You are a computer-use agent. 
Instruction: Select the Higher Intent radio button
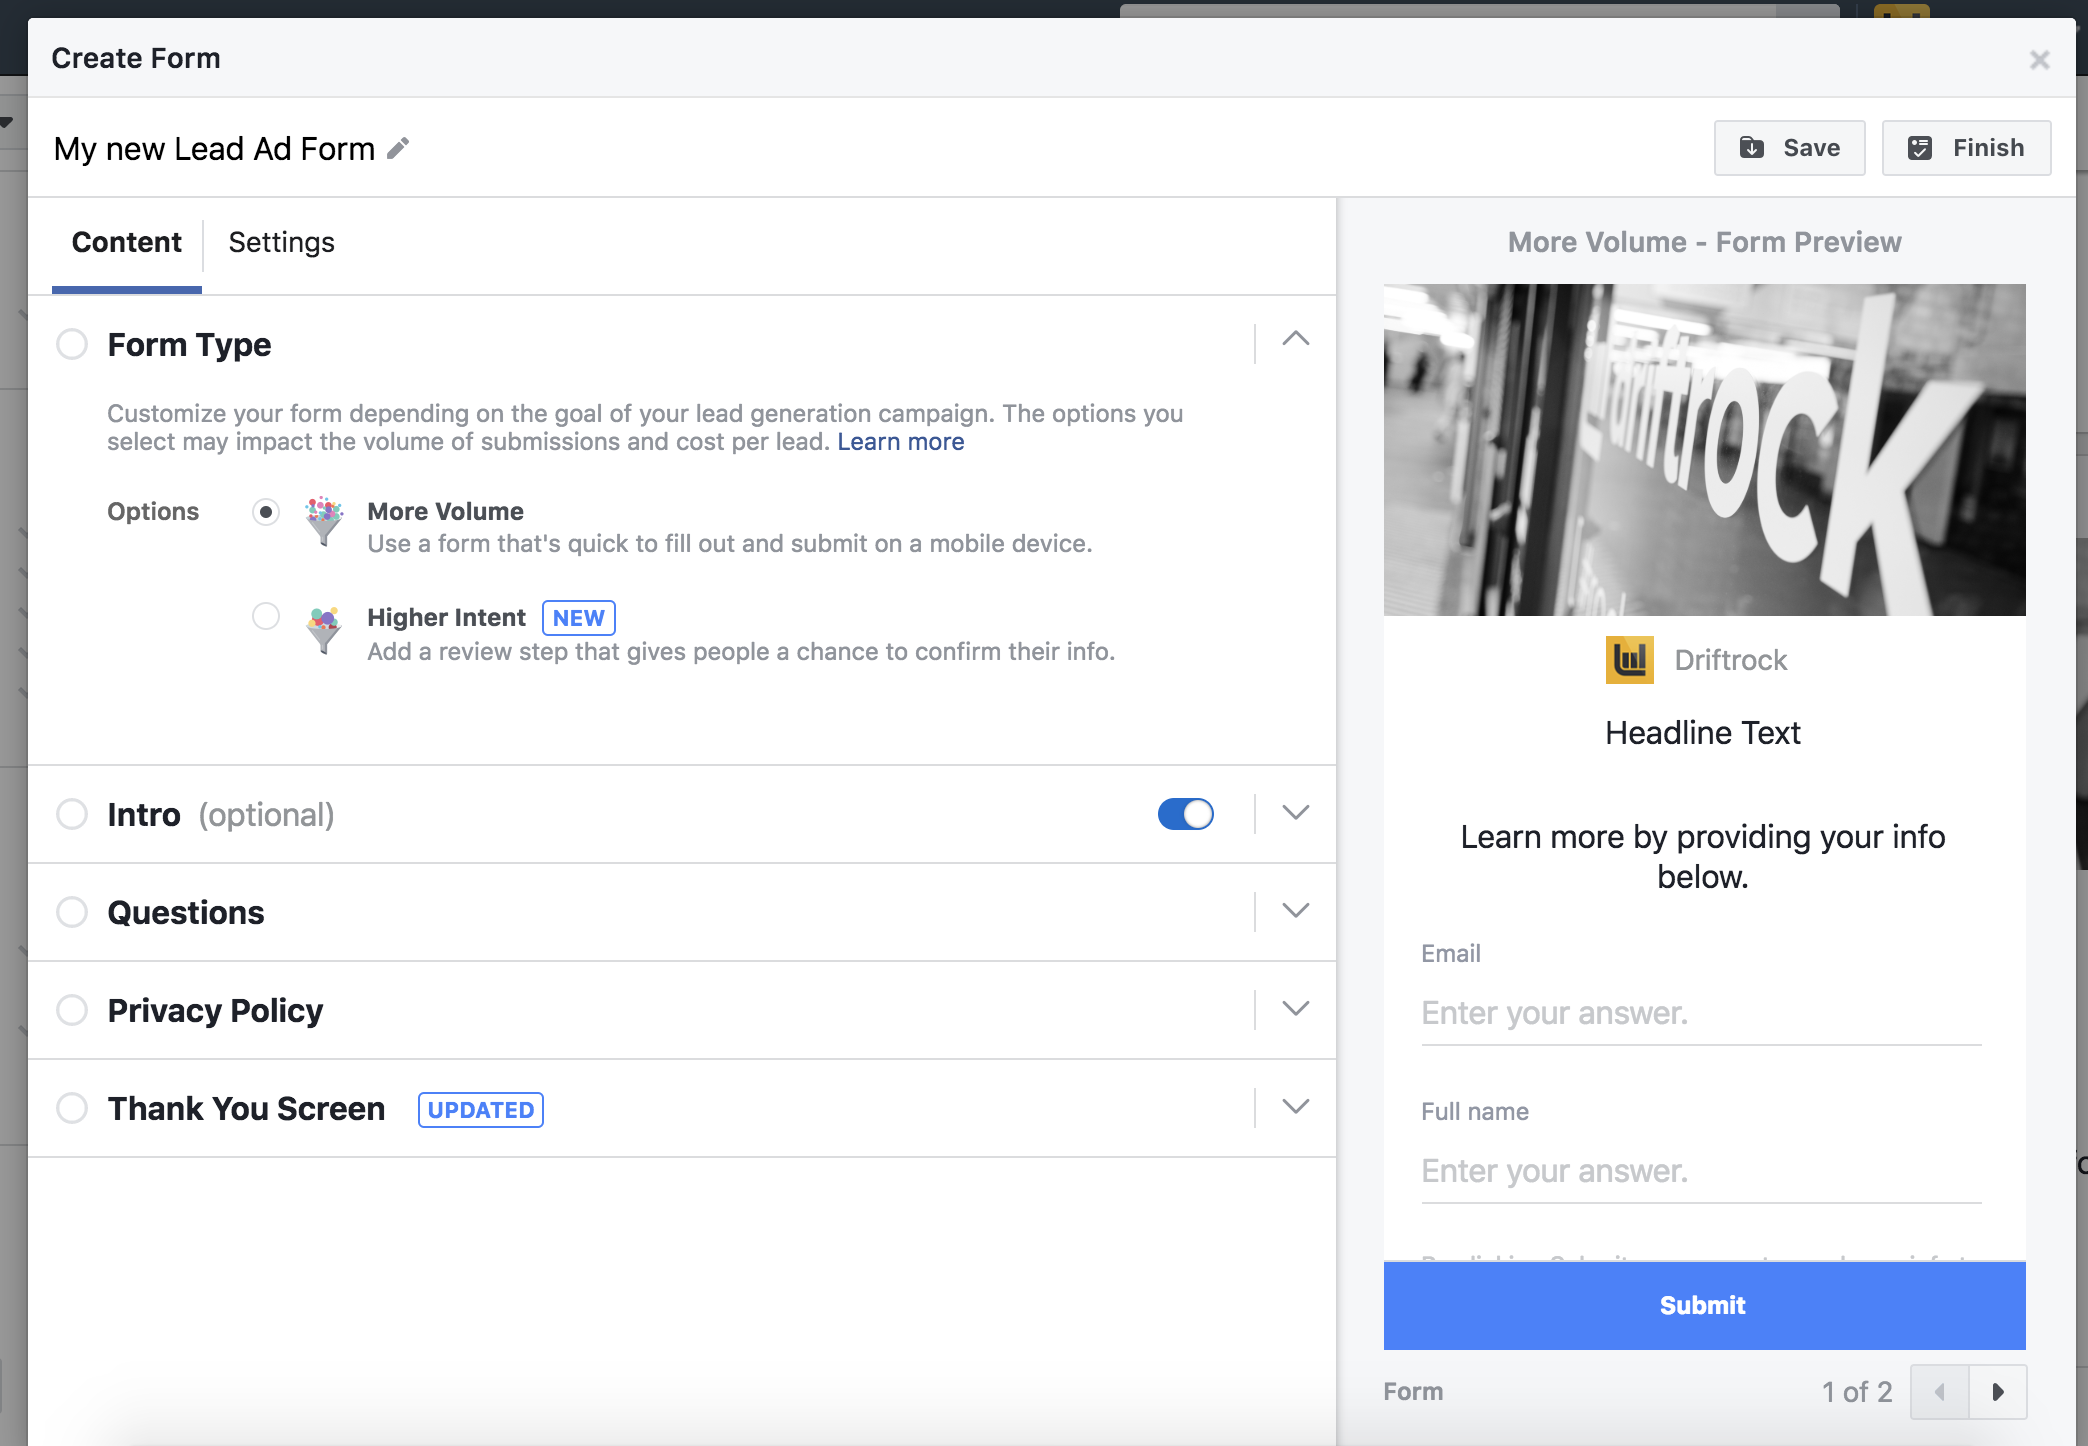click(265, 616)
